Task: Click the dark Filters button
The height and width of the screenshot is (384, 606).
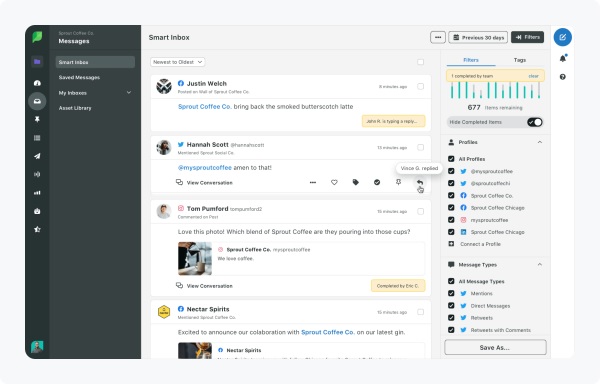Action: pyautogui.click(x=528, y=37)
